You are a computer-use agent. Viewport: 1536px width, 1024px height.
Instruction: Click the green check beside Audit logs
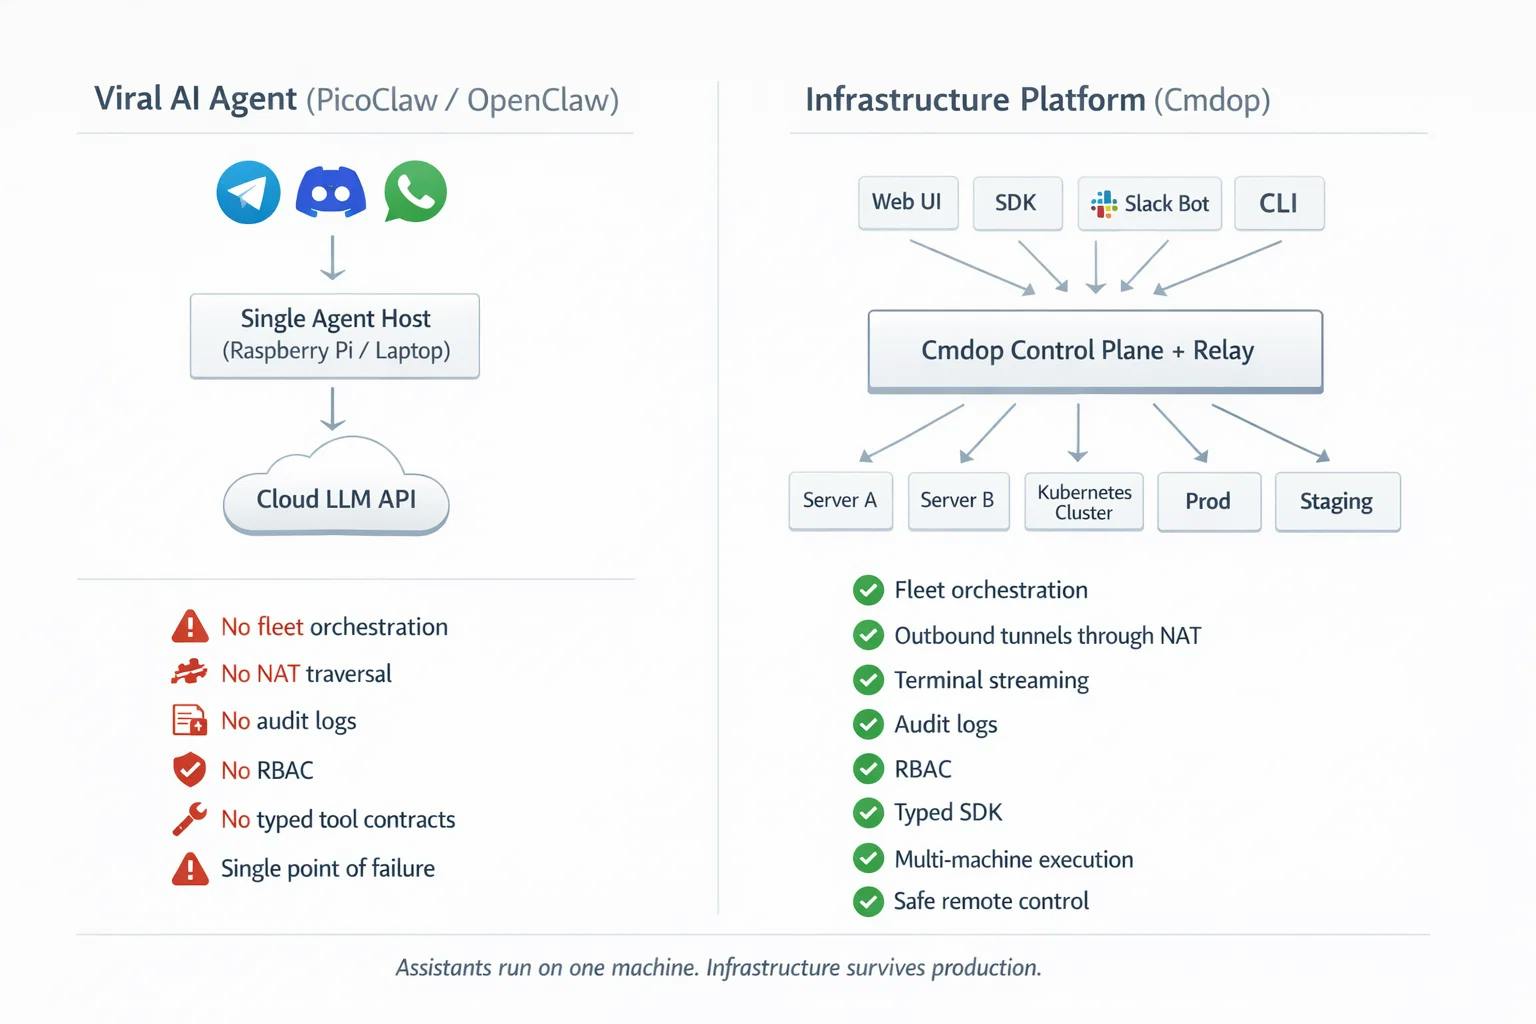click(x=868, y=724)
